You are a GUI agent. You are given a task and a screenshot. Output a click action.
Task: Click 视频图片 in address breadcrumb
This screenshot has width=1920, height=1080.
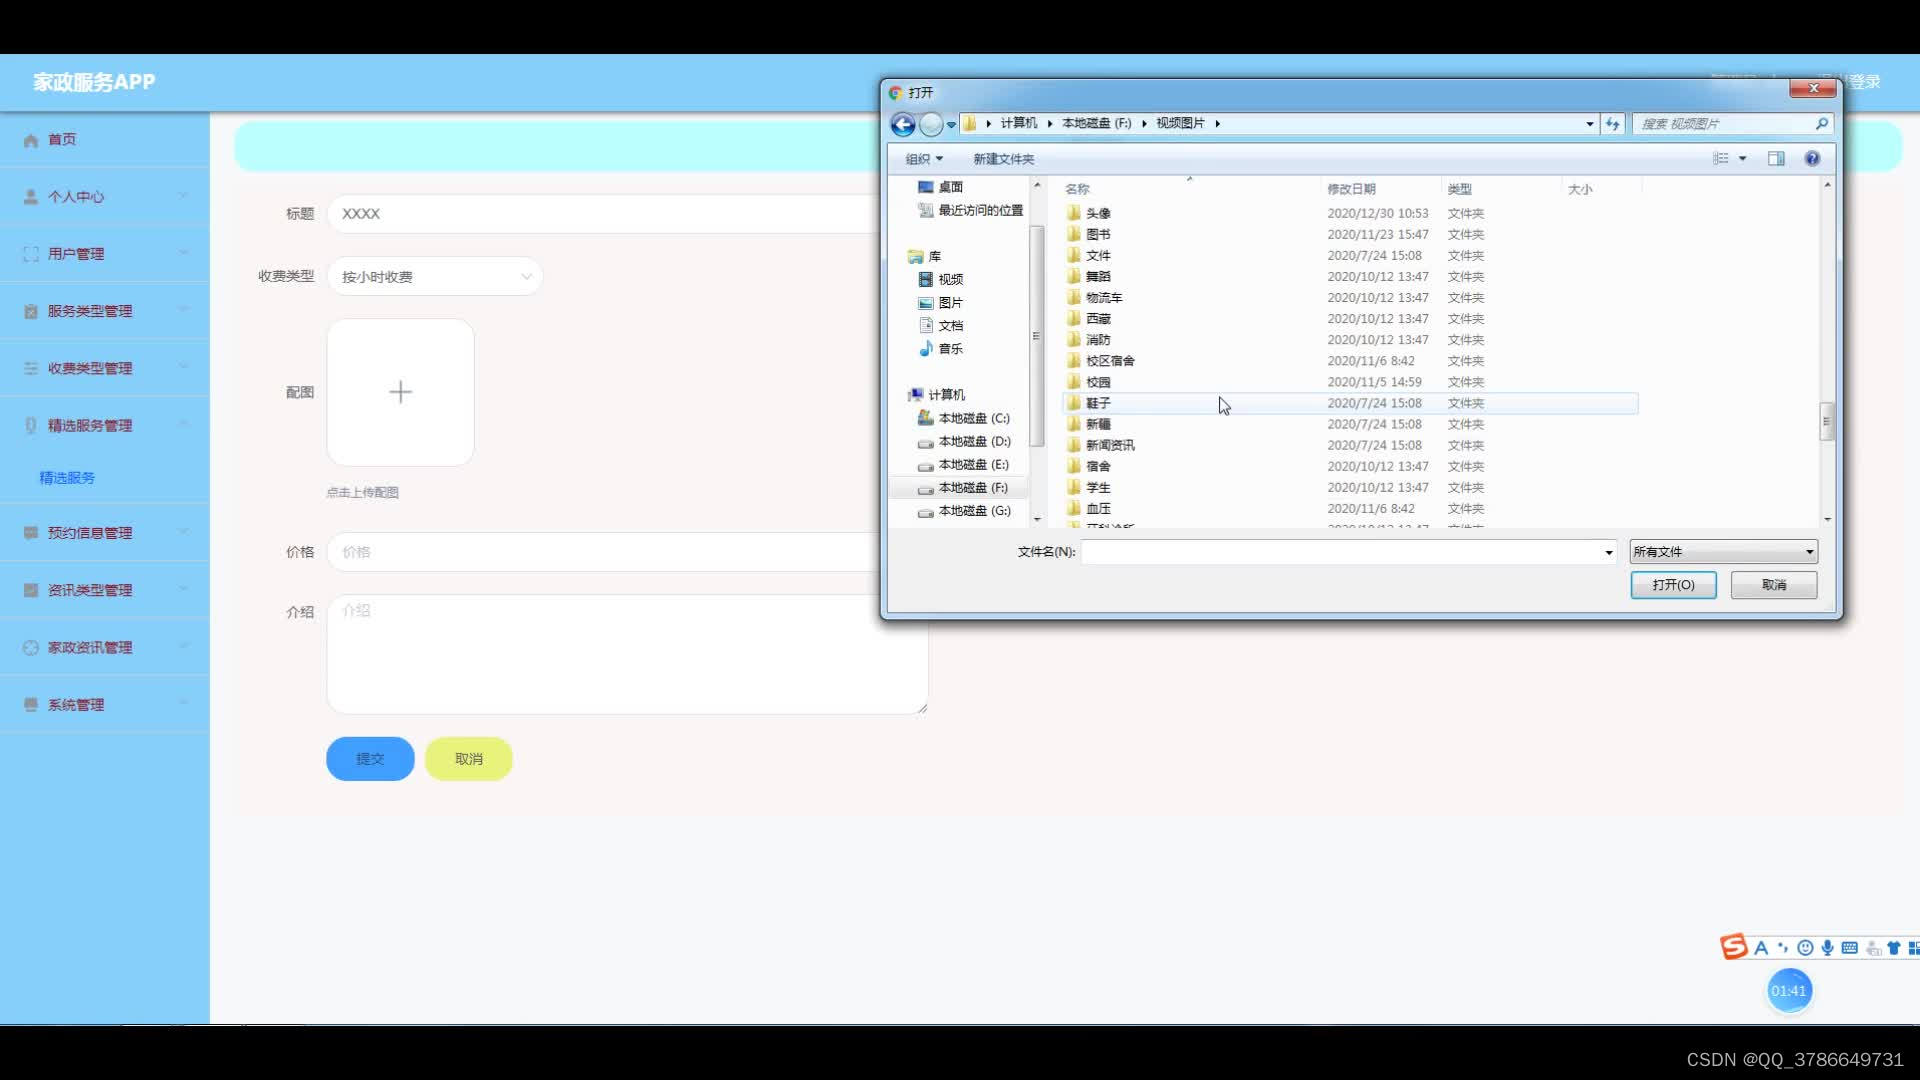point(1180,123)
